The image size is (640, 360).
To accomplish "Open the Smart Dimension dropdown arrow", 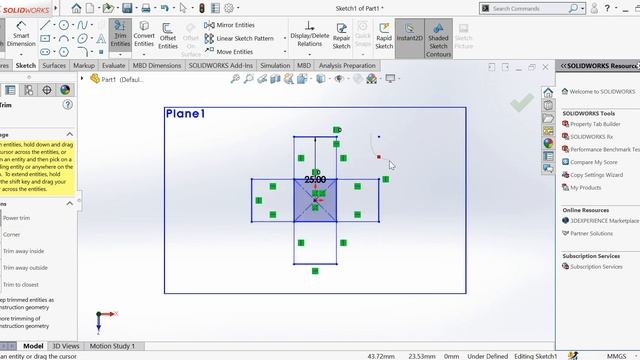I will point(21,54).
